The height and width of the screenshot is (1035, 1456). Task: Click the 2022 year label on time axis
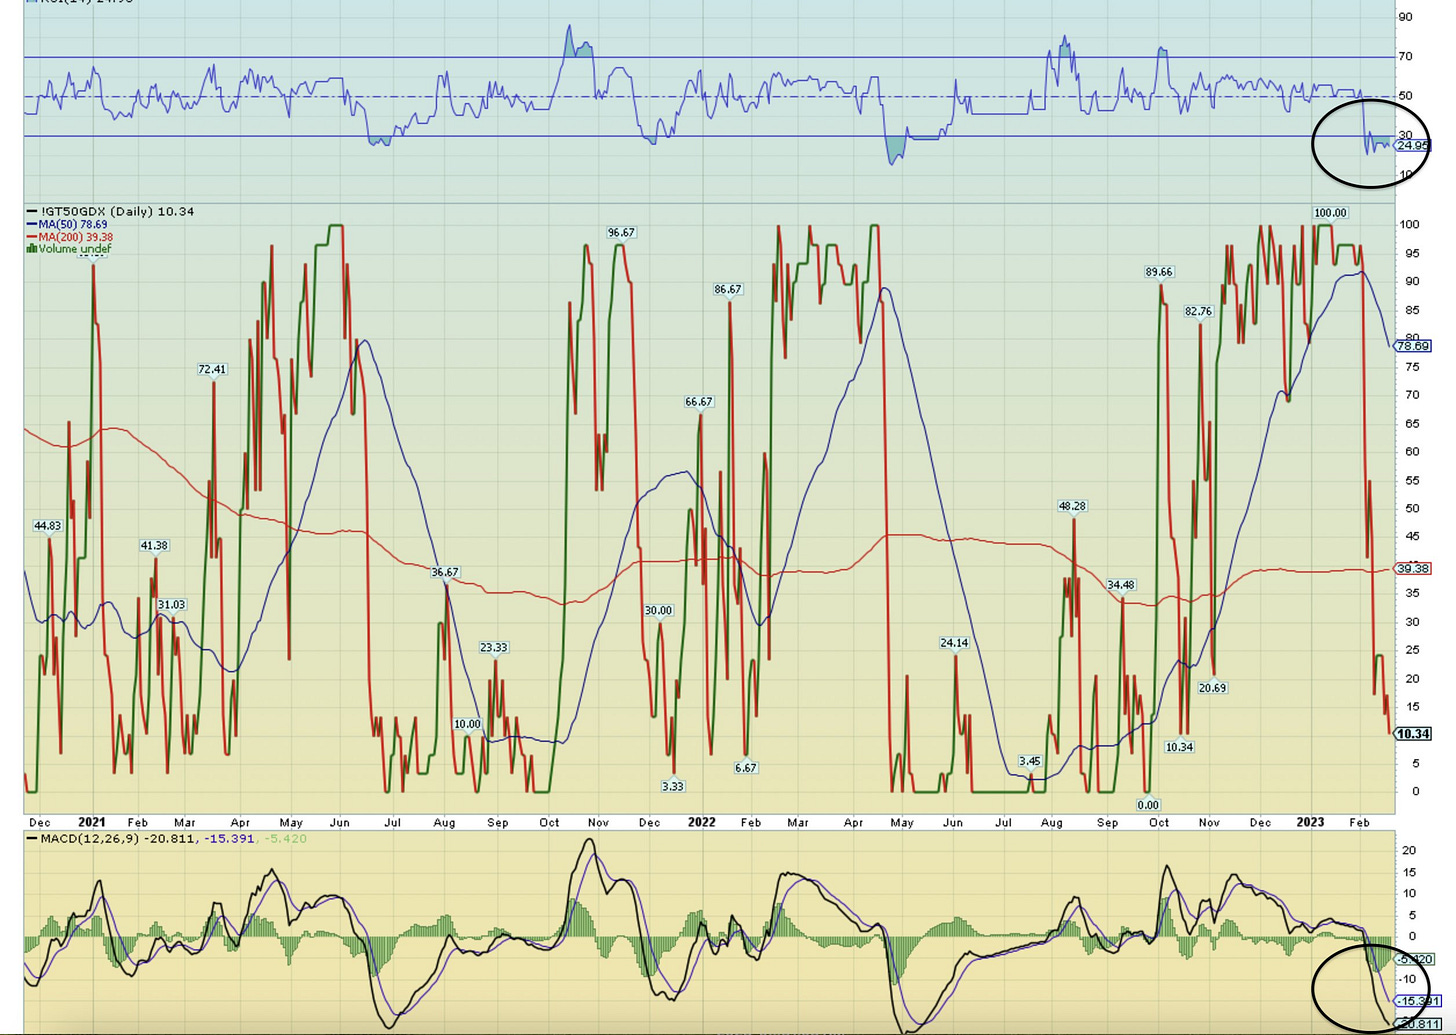click(701, 822)
